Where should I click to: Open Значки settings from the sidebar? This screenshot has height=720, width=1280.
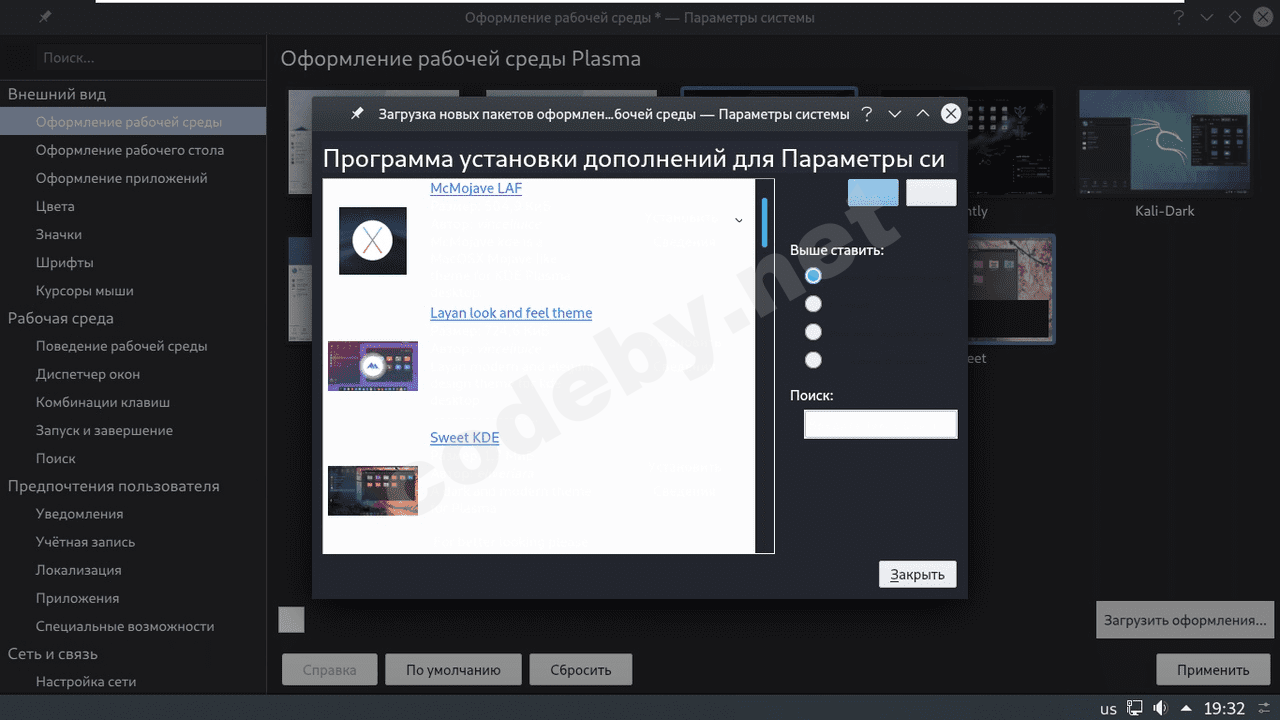tap(57, 234)
